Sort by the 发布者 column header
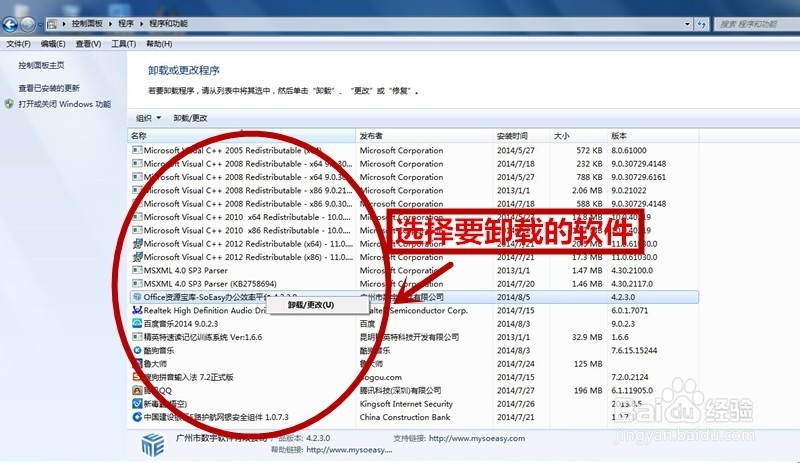Screen dimensions: 800x463 (x=424, y=136)
